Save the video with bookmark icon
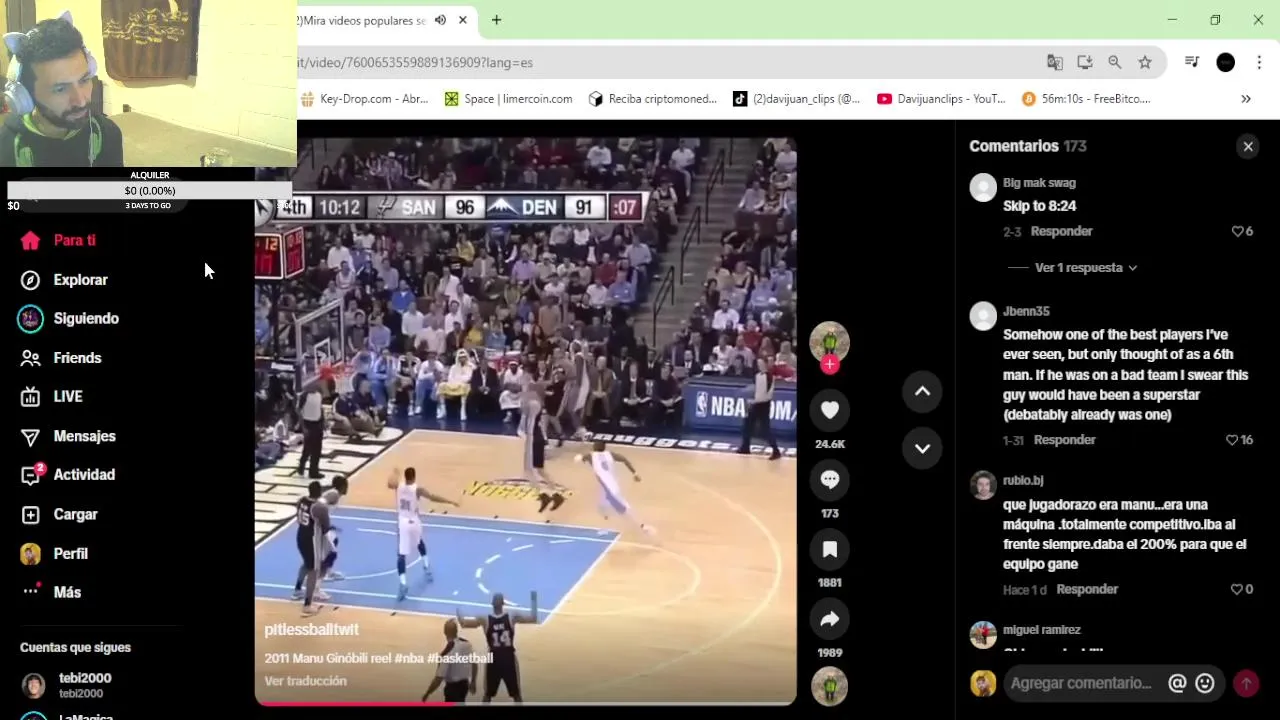 (x=829, y=549)
